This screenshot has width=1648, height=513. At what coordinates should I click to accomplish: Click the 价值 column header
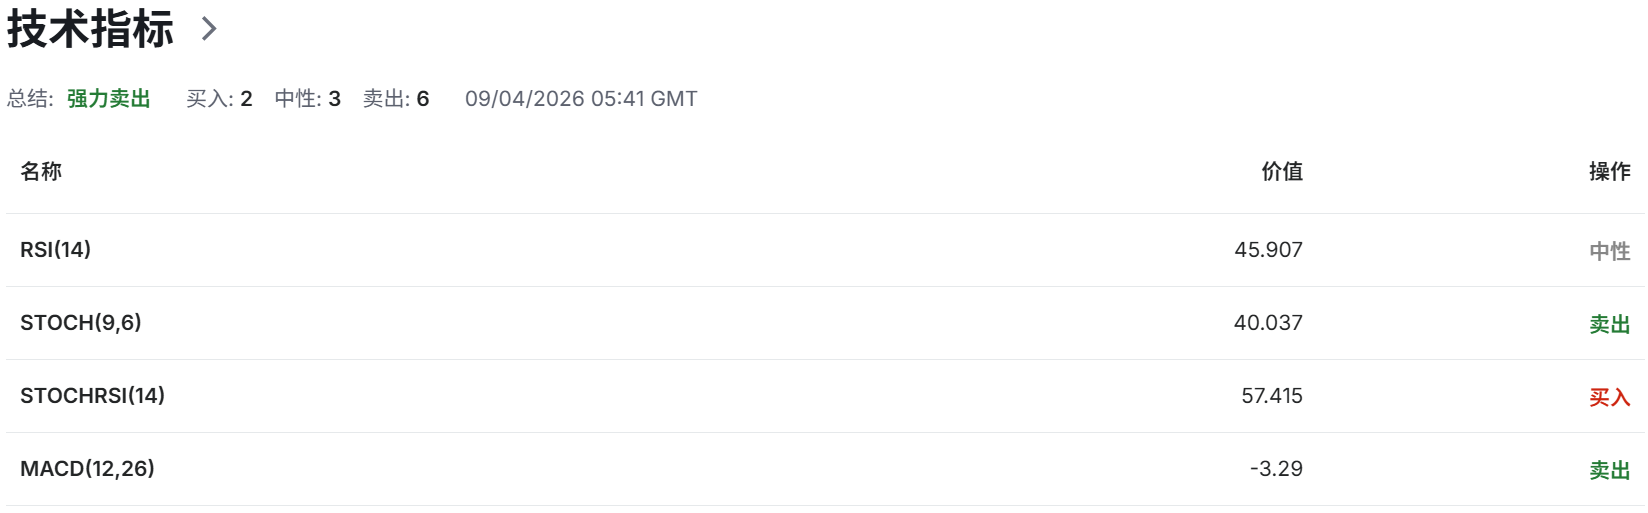pyautogui.click(x=1282, y=172)
